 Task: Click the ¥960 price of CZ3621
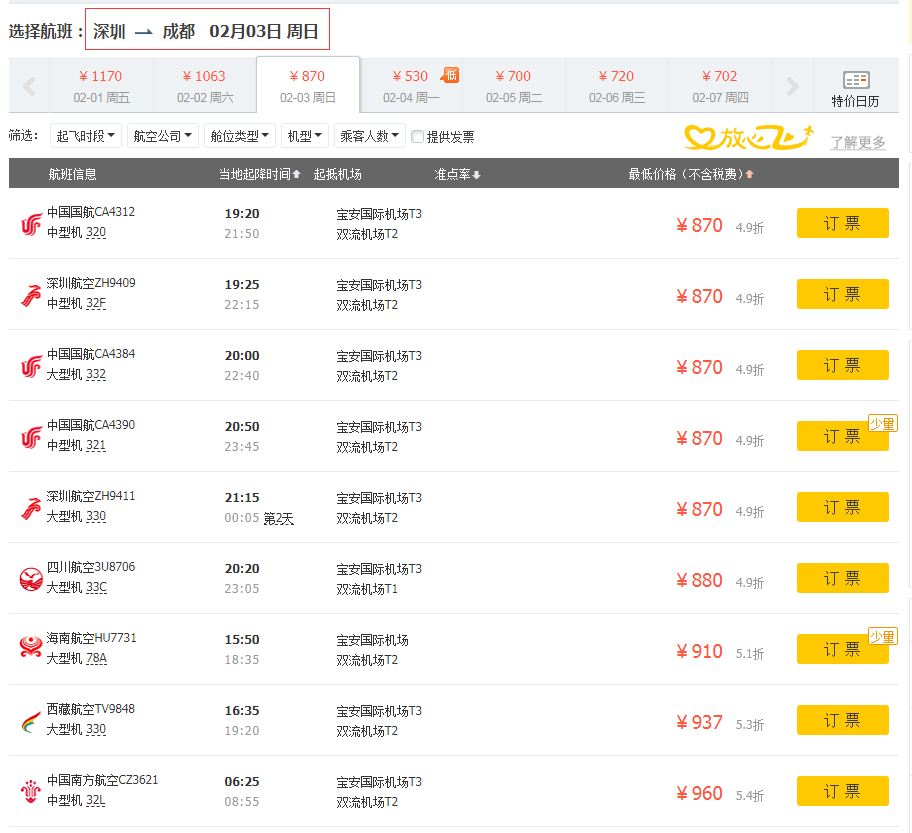(x=699, y=793)
